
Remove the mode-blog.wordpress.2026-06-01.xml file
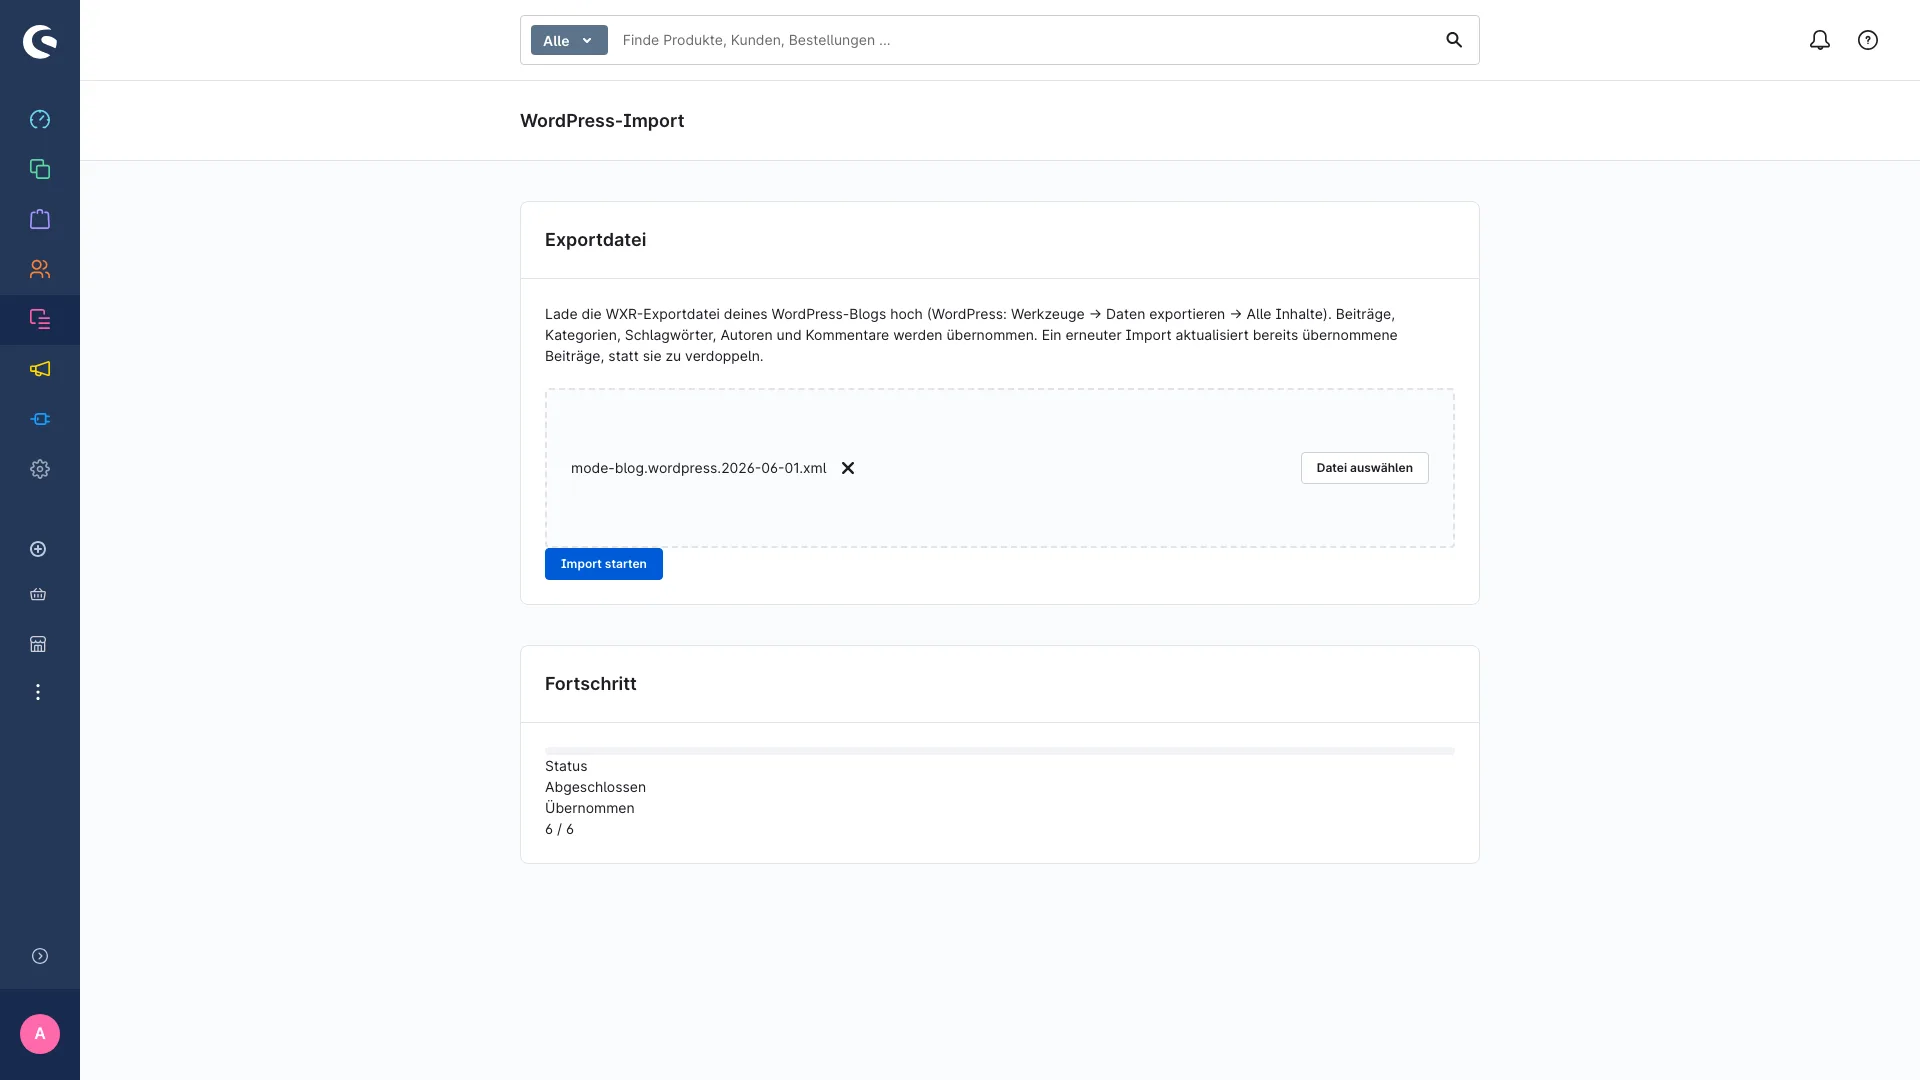848,468
